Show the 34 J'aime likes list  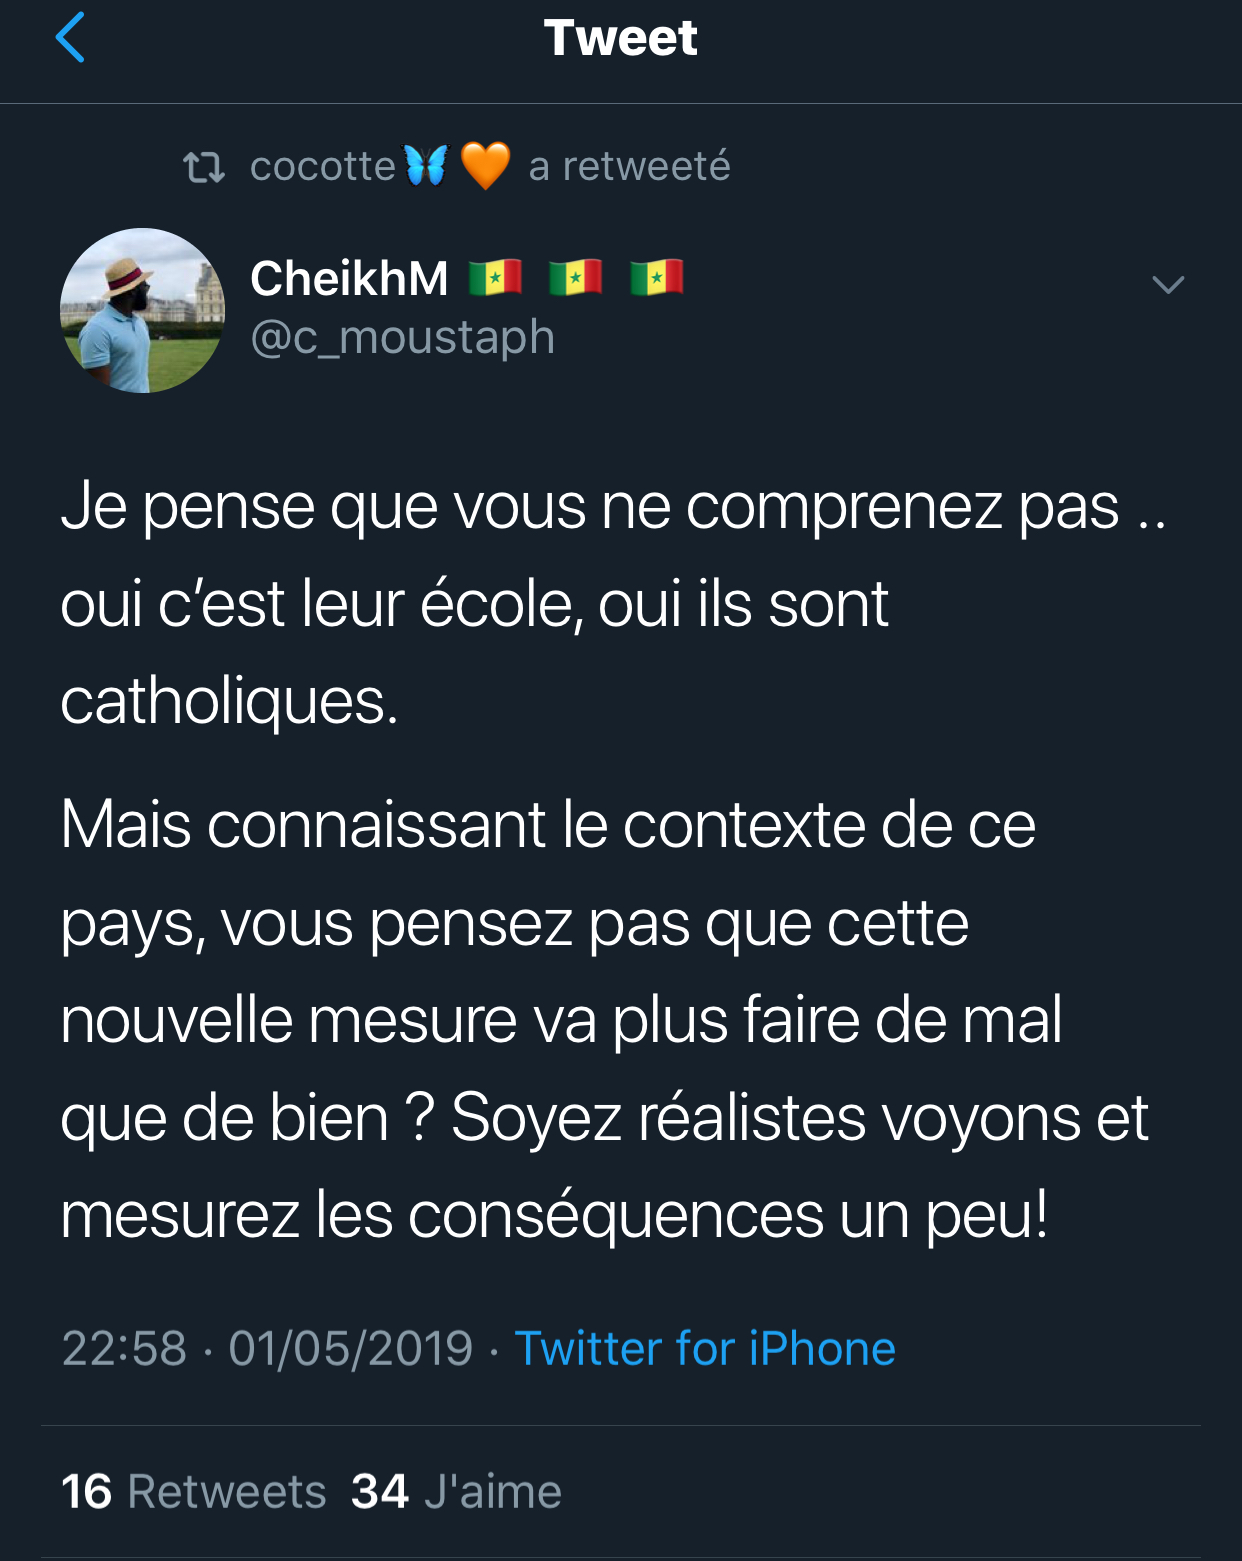[456, 1491]
